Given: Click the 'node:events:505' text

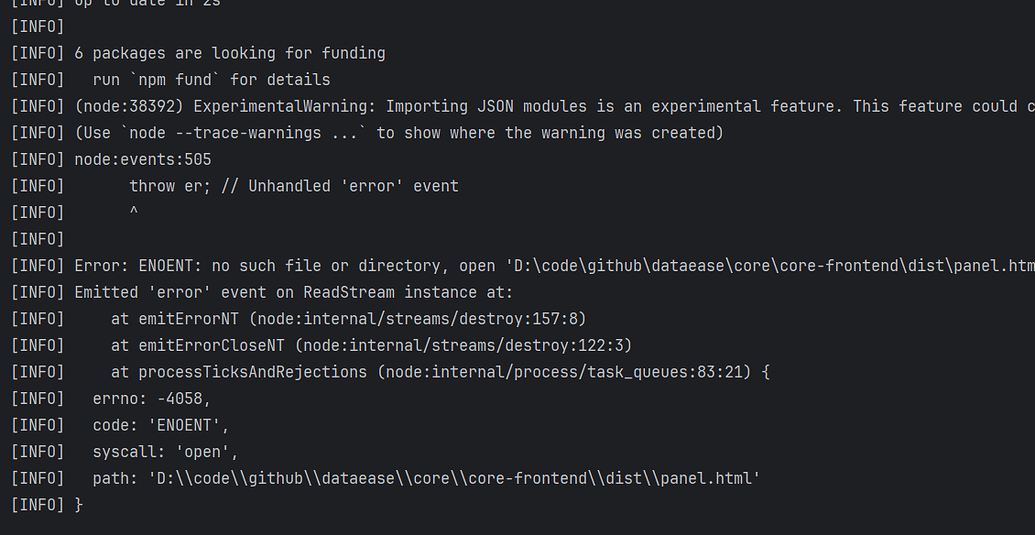Looking at the screenshot, I should coord(143,160).
